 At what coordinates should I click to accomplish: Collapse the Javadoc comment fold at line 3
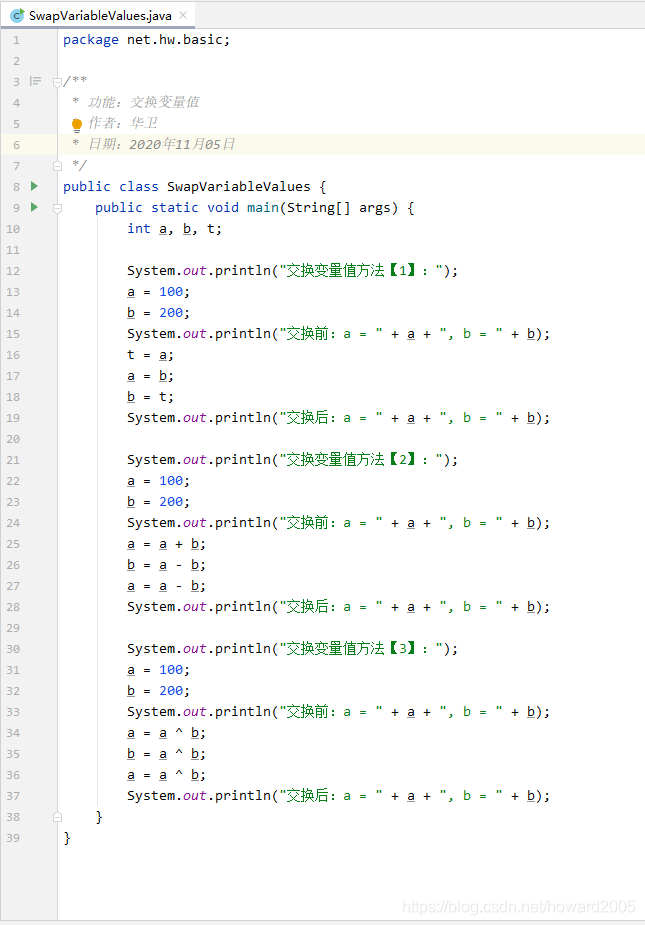[57, 82]
